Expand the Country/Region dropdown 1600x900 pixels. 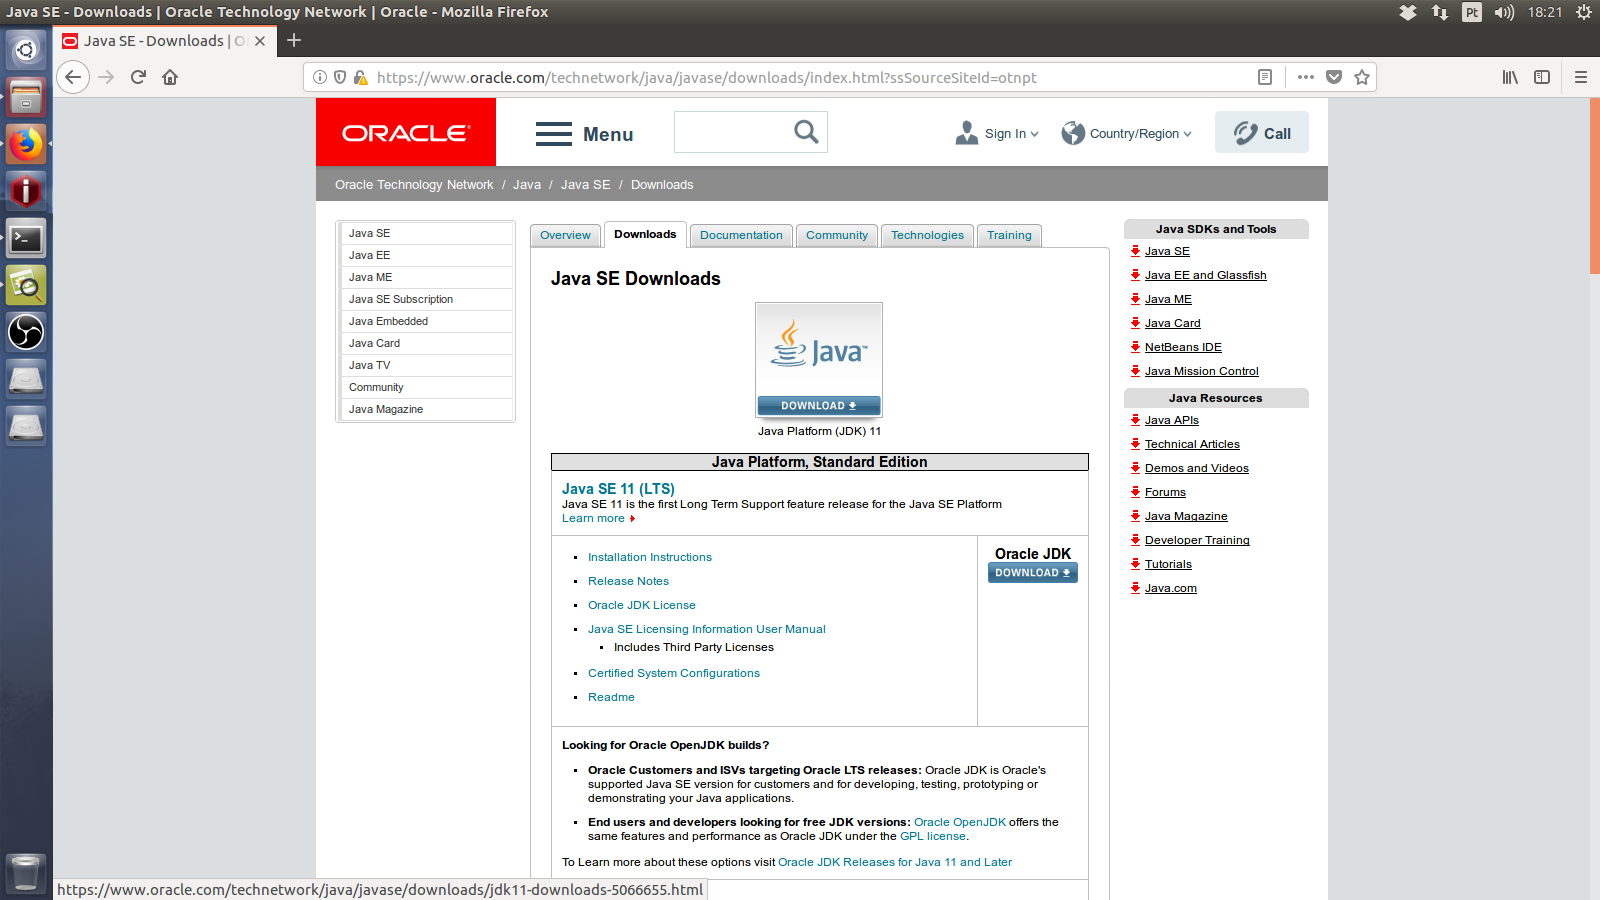click(x=1127, y=134)
